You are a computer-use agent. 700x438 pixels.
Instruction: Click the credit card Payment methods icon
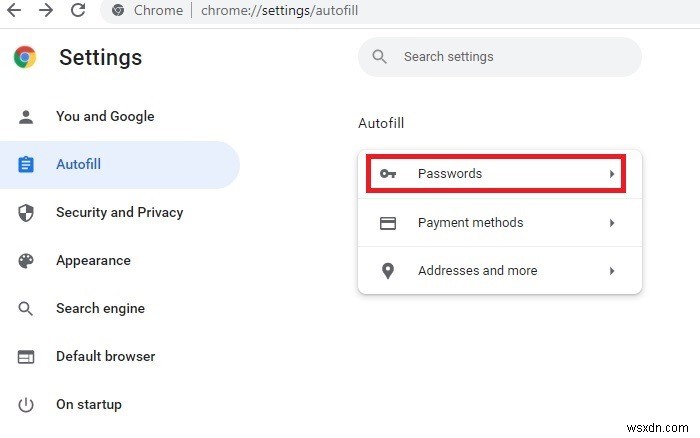pos(388,223)
